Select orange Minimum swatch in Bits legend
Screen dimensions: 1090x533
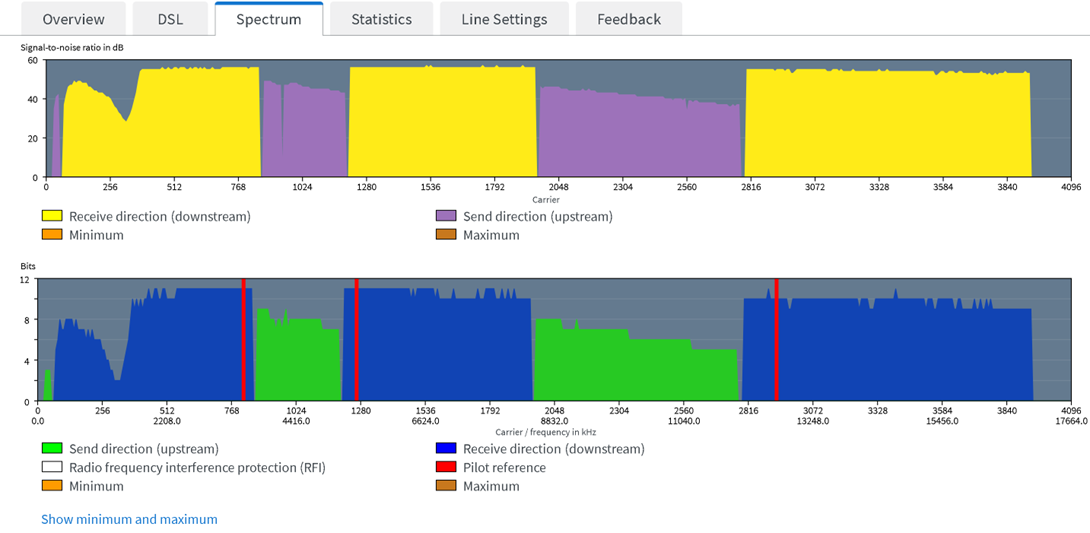52,486
